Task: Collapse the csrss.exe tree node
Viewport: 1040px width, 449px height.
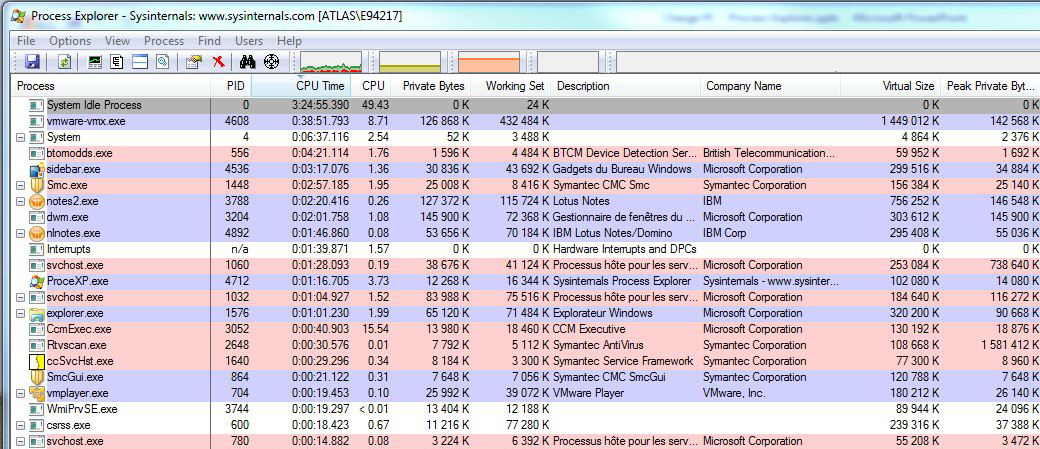Action: (x=21, y=425)
